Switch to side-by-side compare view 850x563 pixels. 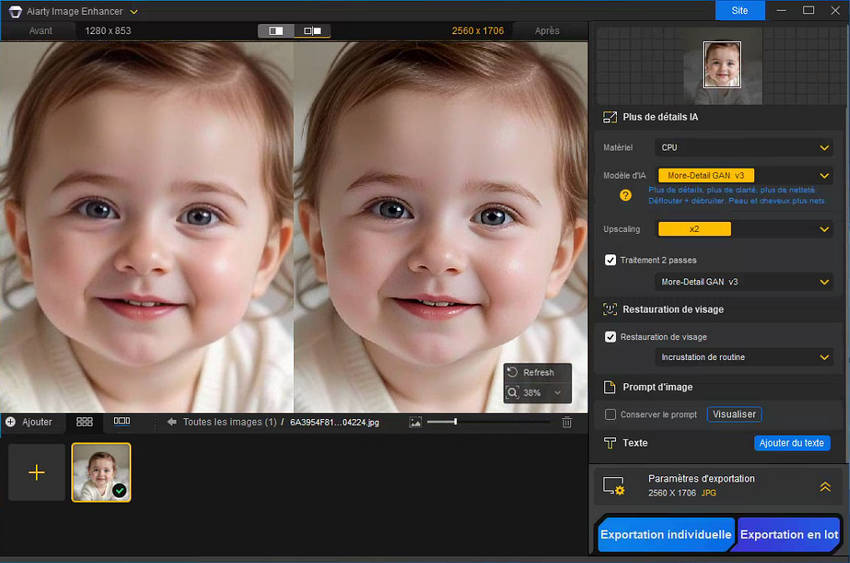point(313,31)
